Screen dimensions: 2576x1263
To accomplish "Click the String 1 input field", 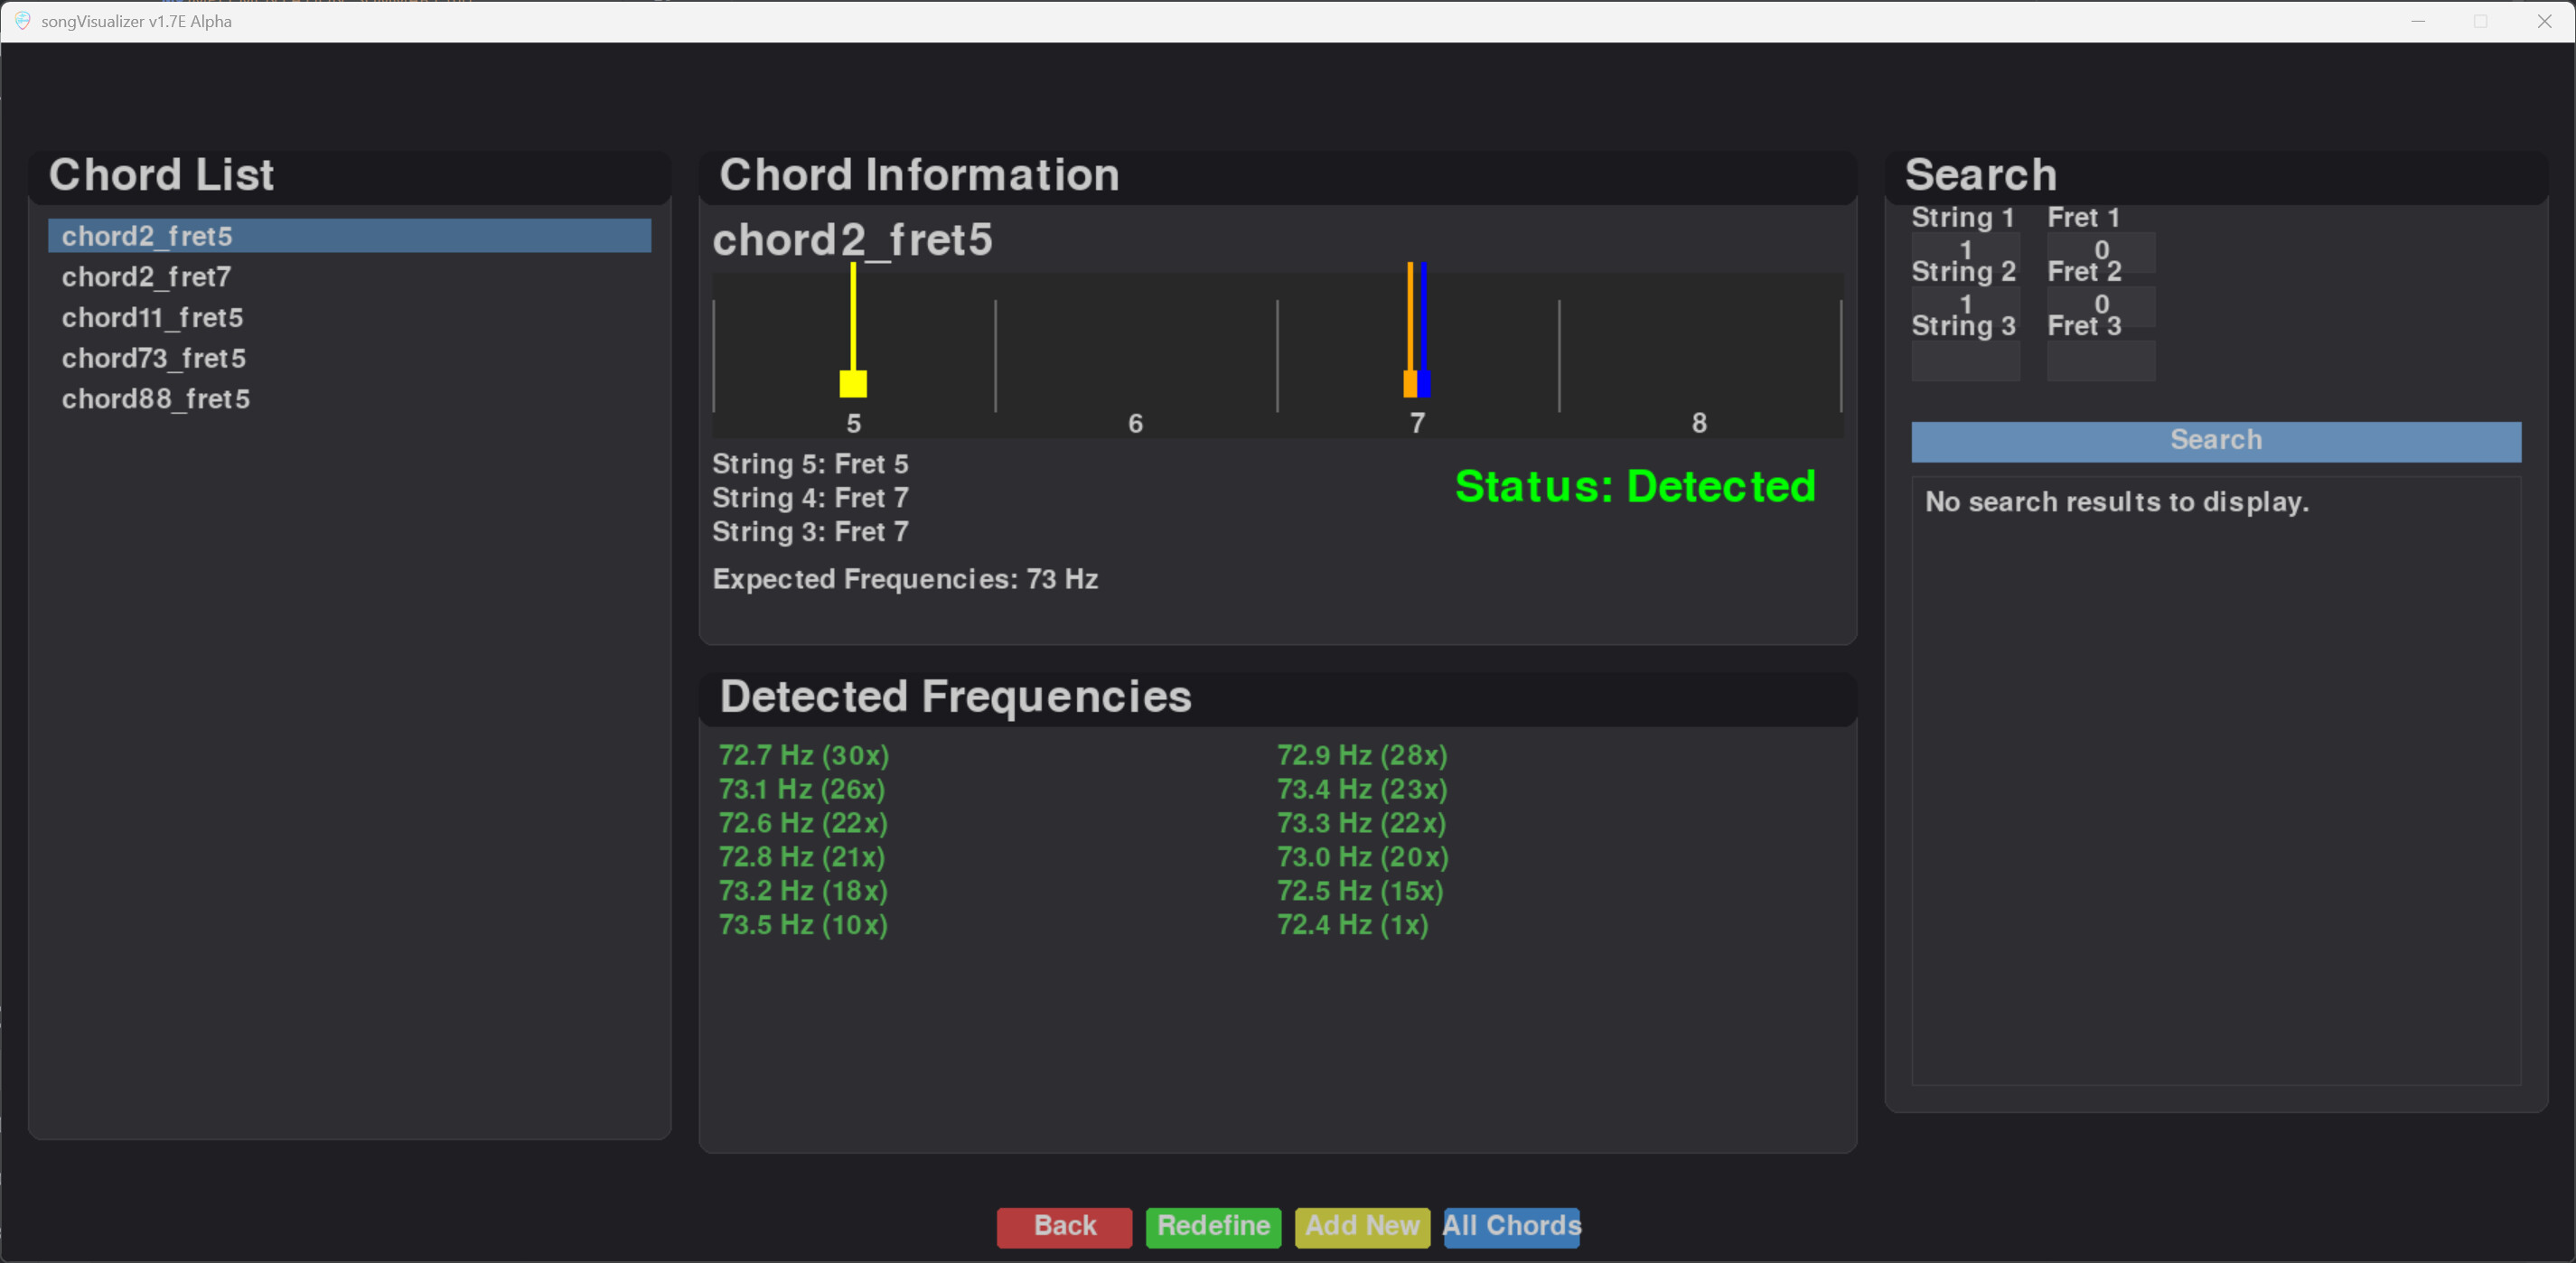I will click(x=1964, y=250).
